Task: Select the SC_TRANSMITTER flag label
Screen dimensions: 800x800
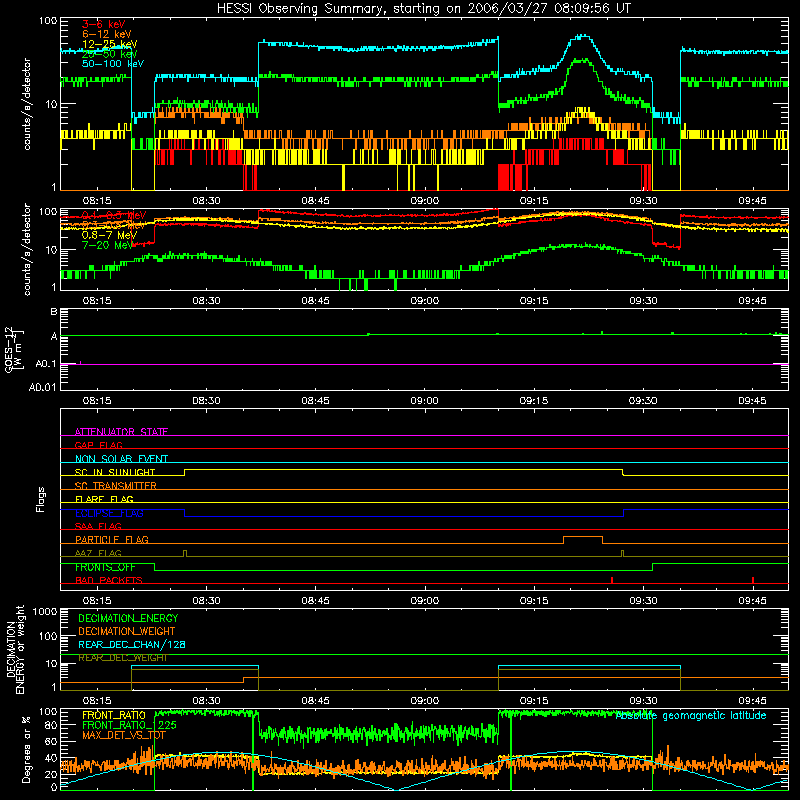Action: [116, 486]
